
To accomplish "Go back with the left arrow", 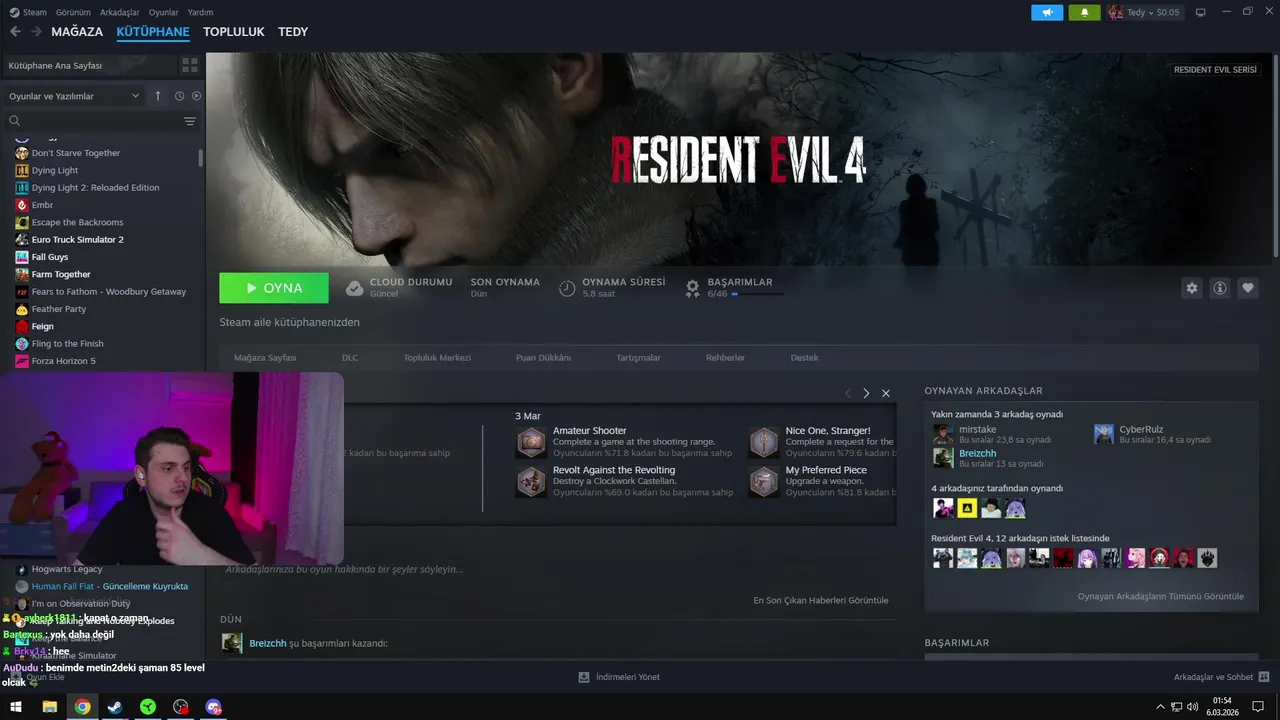I will pyautogui.click(x=15, y=32).
